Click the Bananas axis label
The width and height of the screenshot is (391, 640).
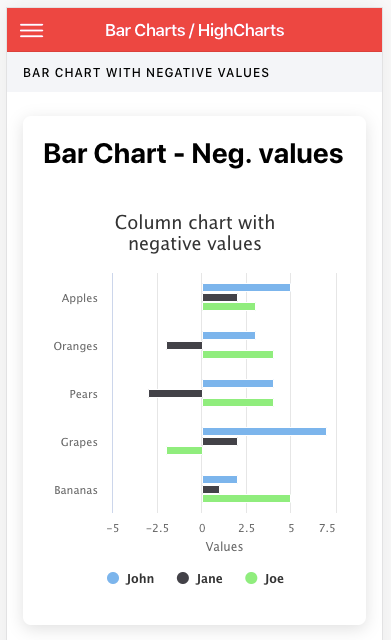(x=76, y=490)
